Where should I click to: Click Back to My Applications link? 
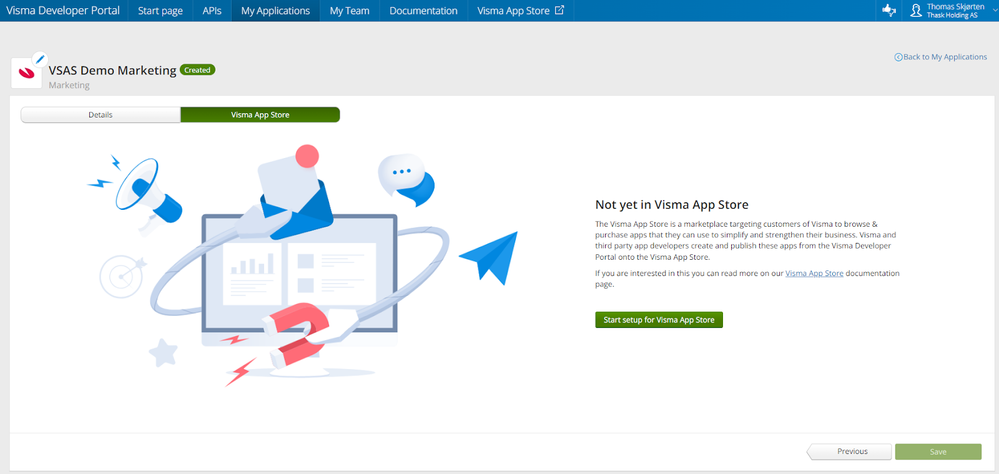coord(945,57)
